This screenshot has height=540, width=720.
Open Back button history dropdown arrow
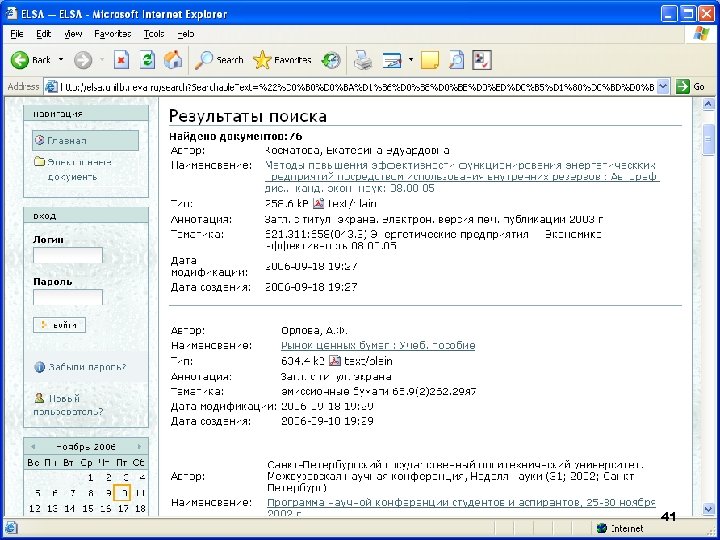click(61, 60)
